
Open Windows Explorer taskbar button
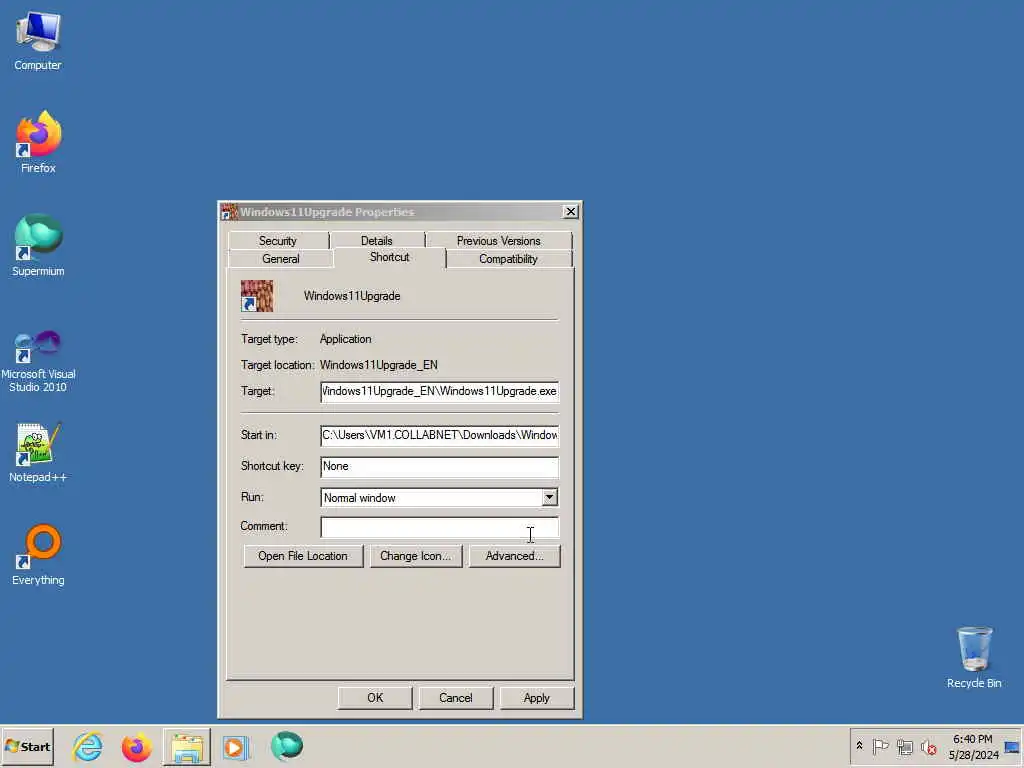[187, 747]
